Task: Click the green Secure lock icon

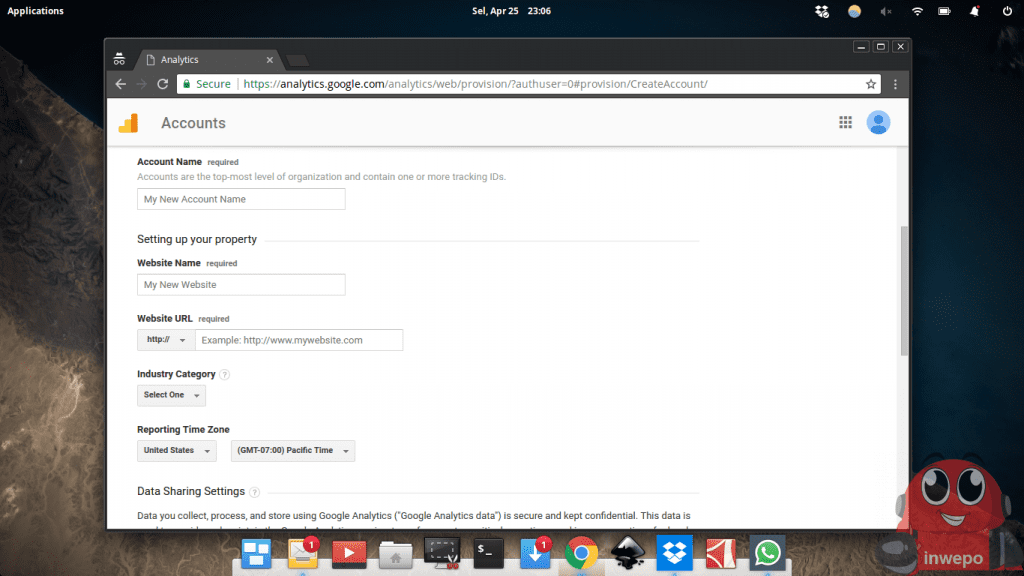Action: pyautogui.click(x=187, y=84)
